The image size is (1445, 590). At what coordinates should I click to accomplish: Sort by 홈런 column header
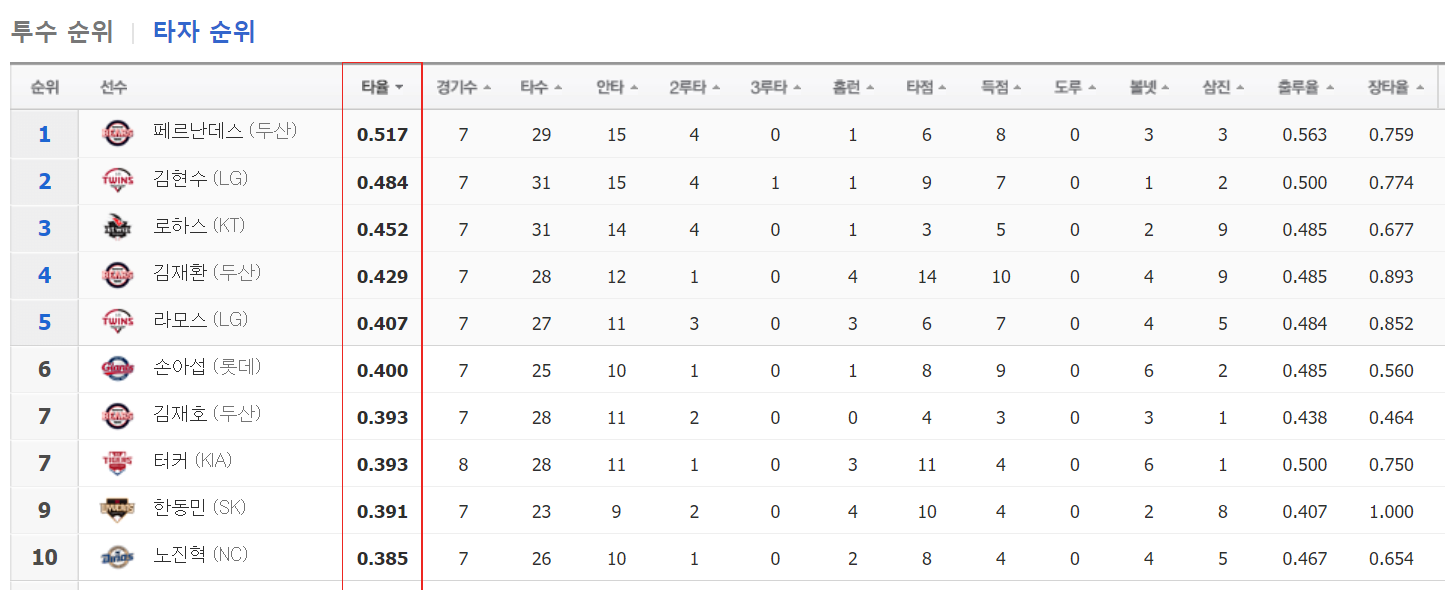pyautogui.click(x=853, y=87)
